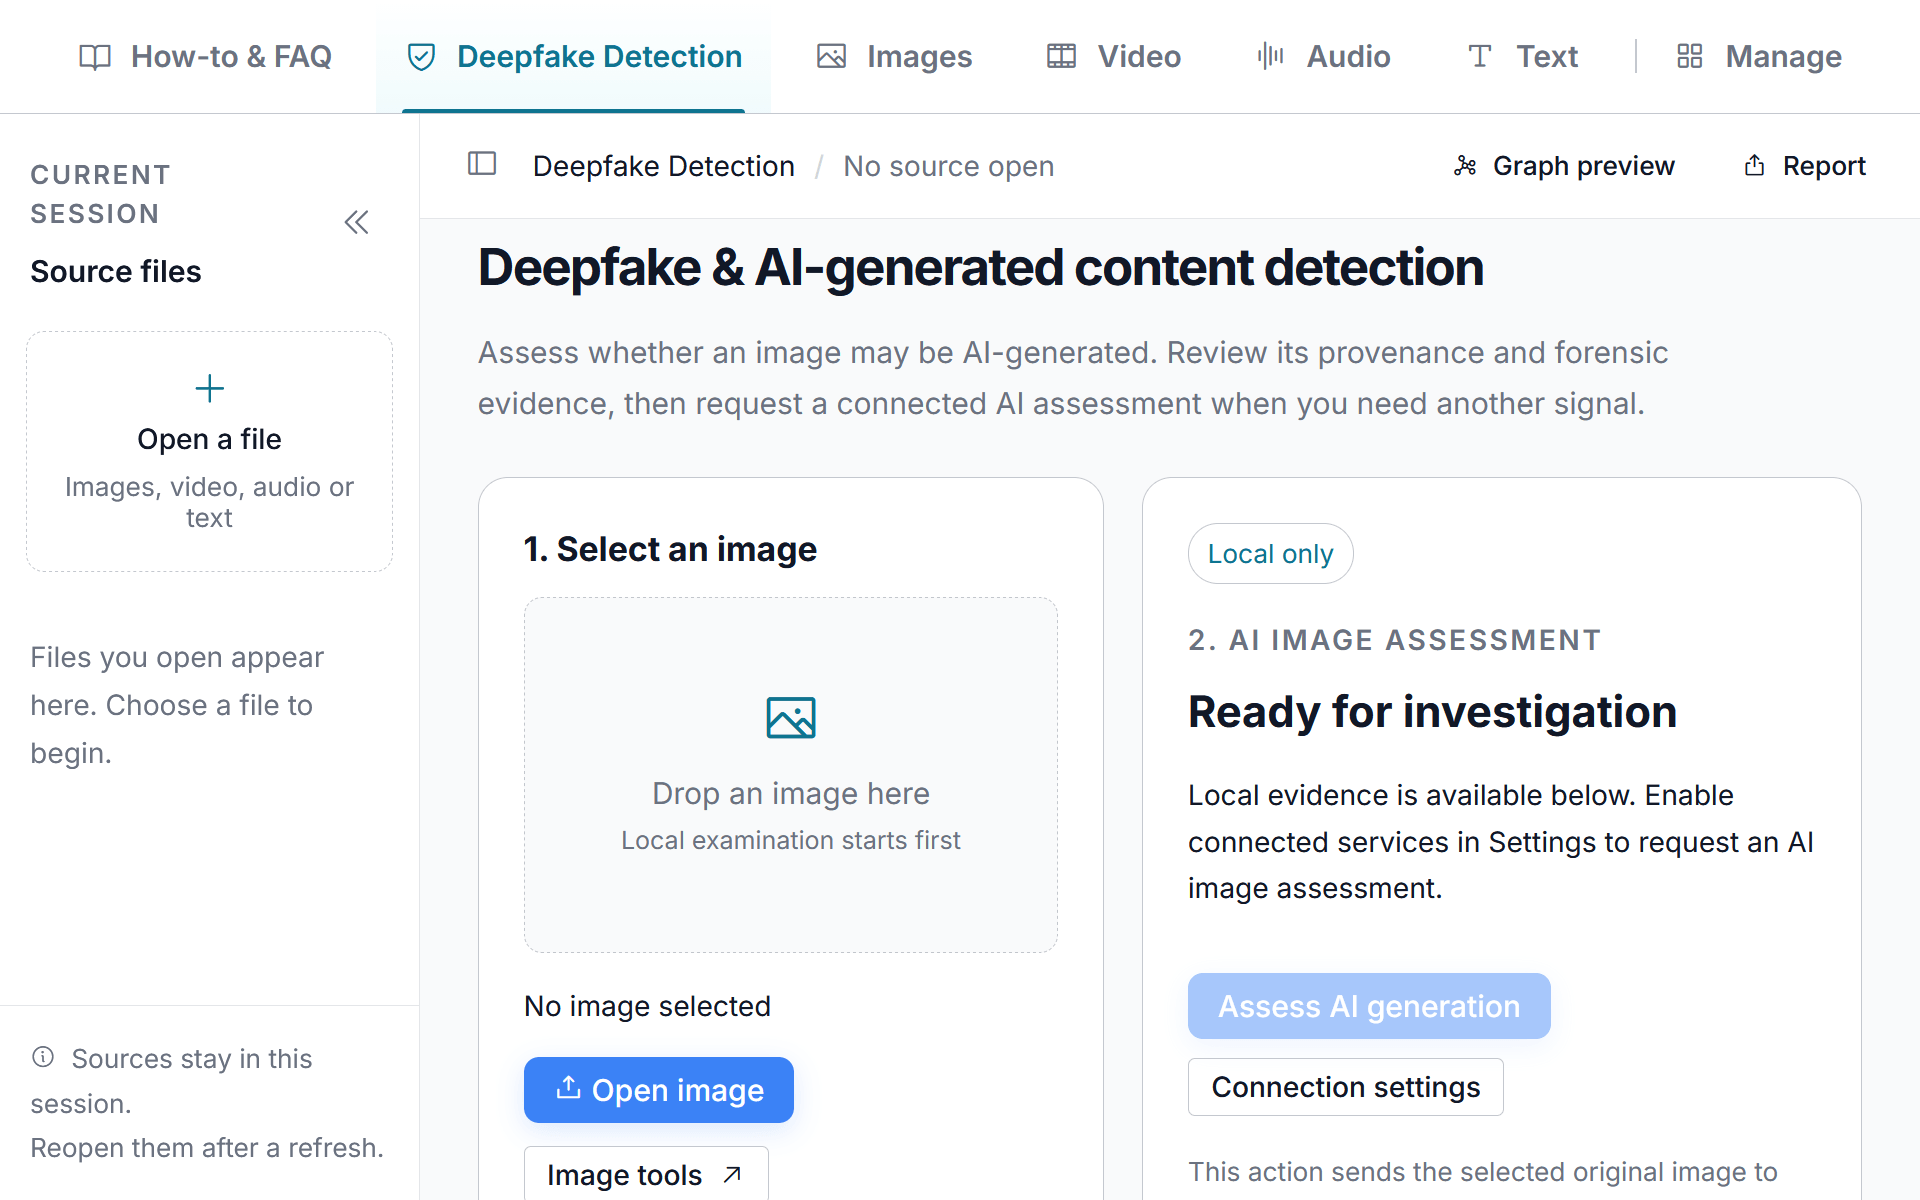Click the waveform icon beside Audio tab

pos(1271,56)
